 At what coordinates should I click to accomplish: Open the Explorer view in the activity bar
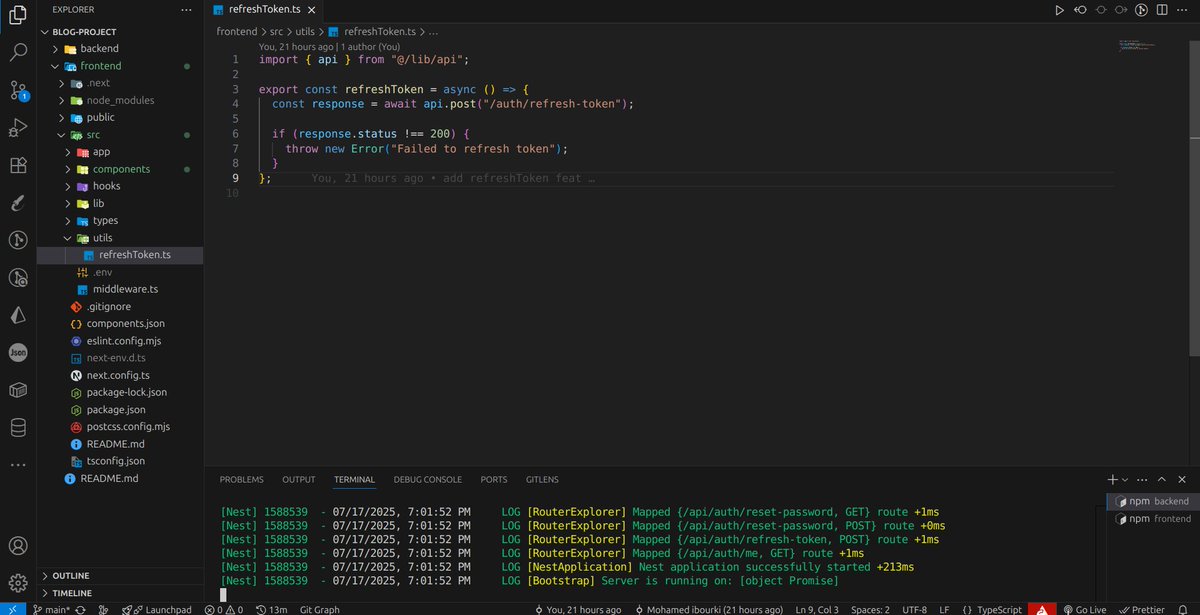(x=17, y=17)
